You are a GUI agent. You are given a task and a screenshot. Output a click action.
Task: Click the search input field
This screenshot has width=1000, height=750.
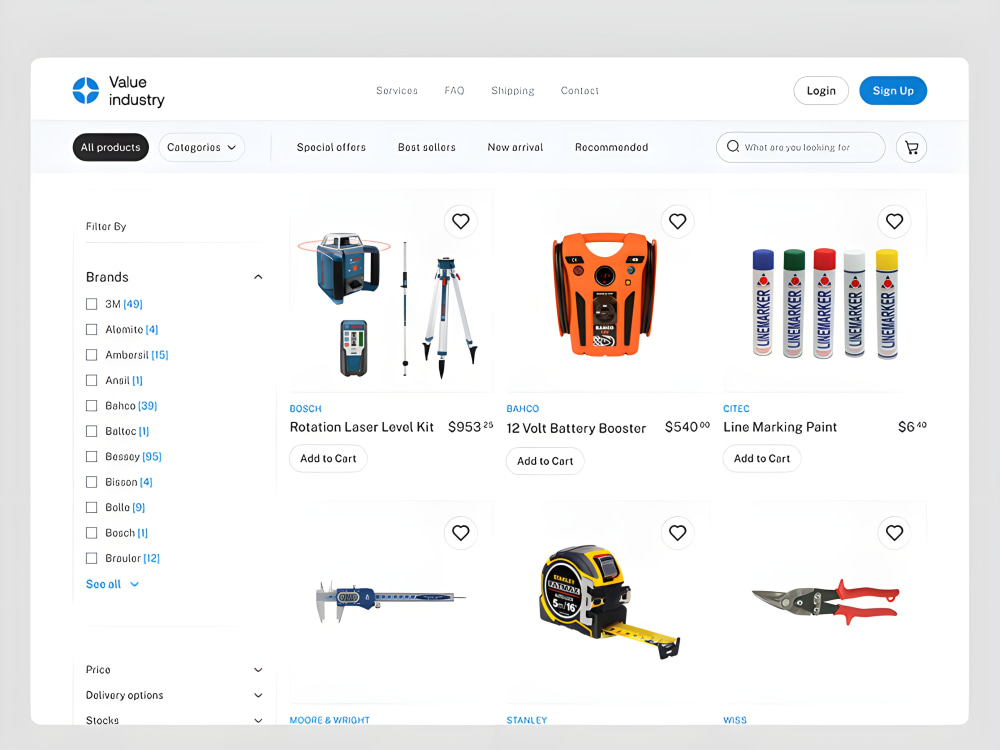click(x=800, y=147)
